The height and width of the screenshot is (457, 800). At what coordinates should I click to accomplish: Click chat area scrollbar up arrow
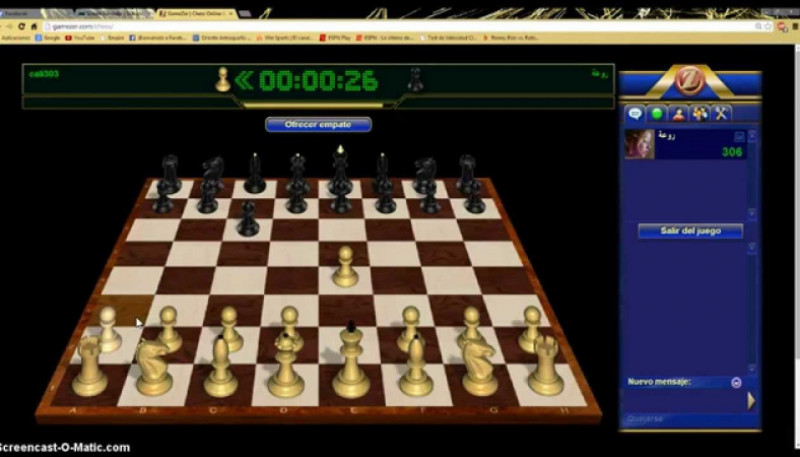click(752, 247)
